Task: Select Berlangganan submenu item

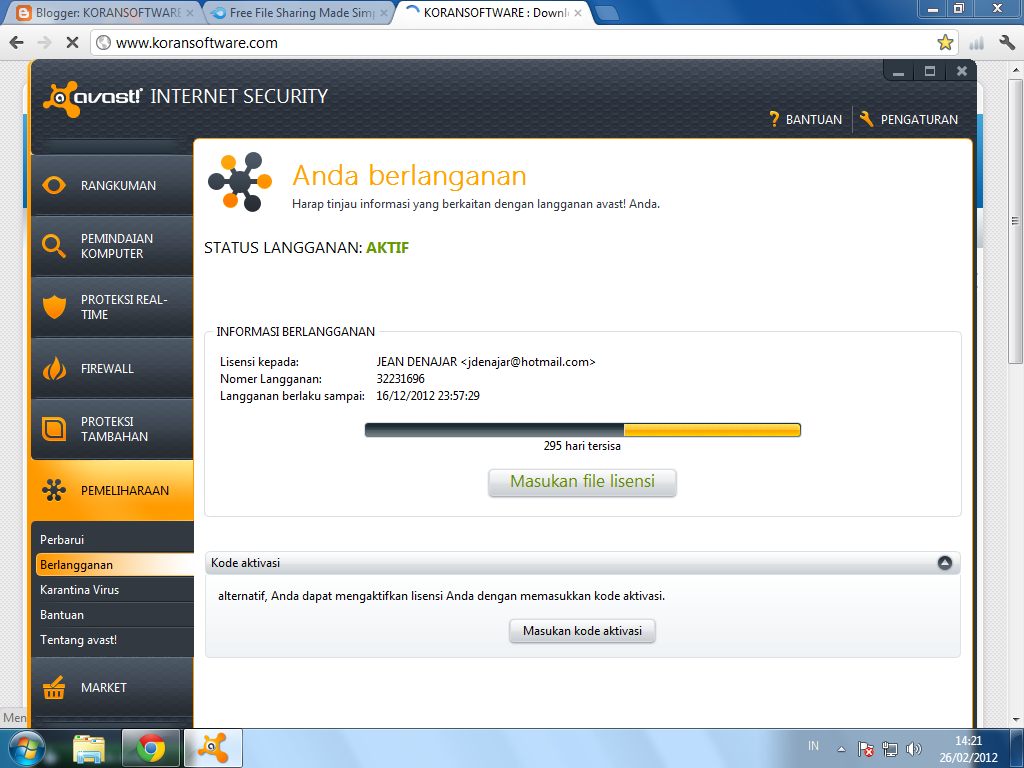Action: (x=115, y=564)
